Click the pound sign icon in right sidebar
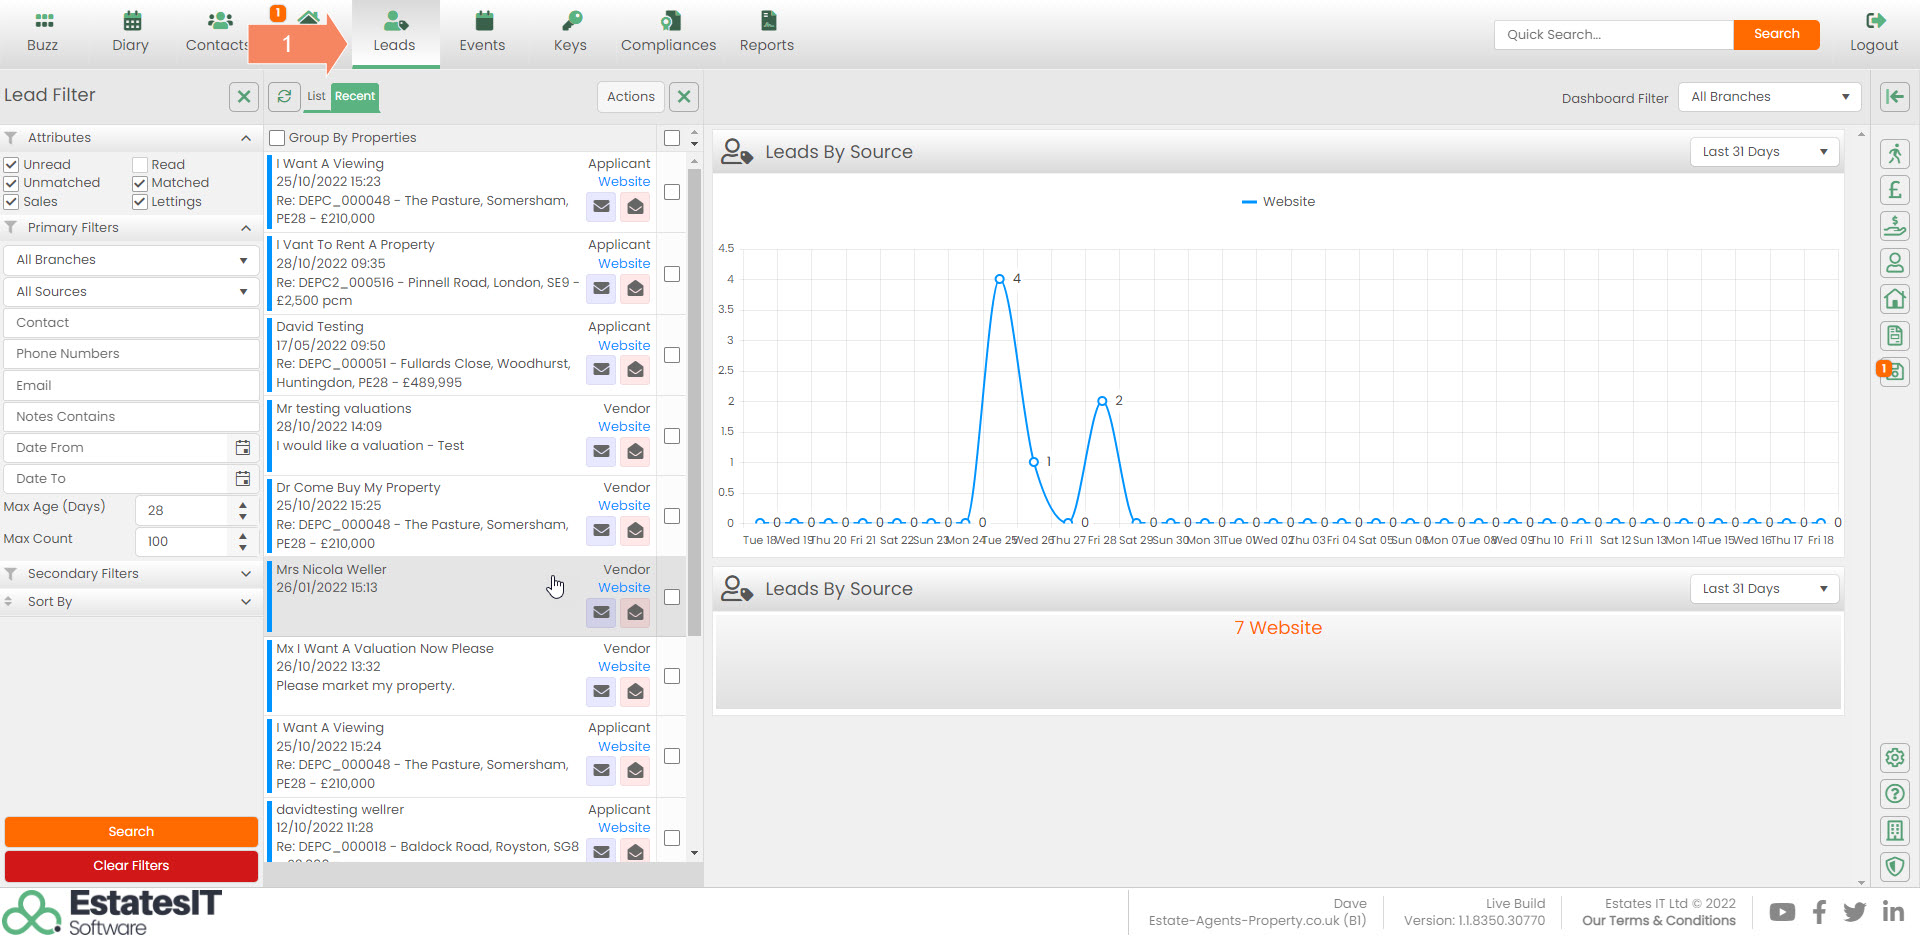Image resolution: width=1920 pixels, height=937 pixels. click(x=1894, y=190)
